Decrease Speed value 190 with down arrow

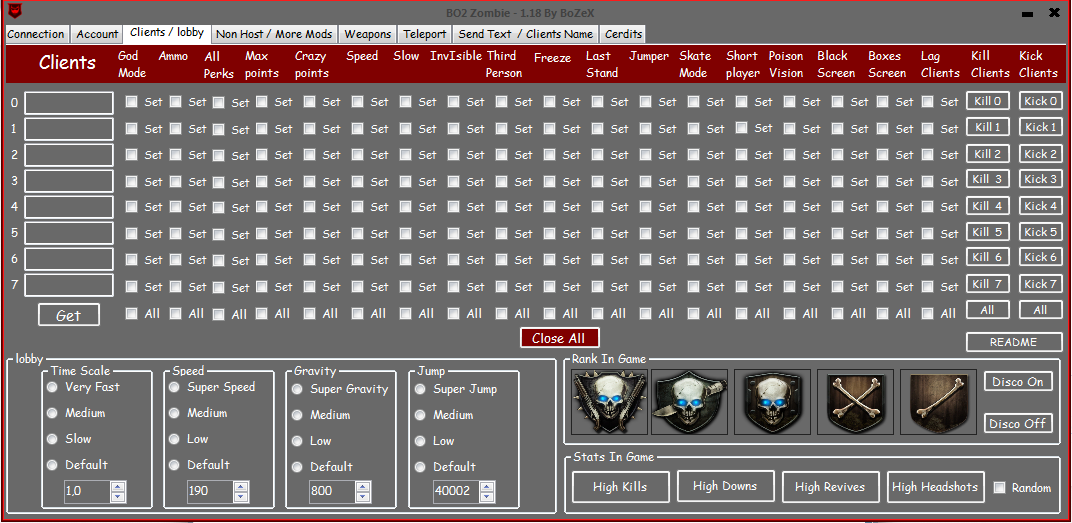pyautogui.click(x=241, y=496)
